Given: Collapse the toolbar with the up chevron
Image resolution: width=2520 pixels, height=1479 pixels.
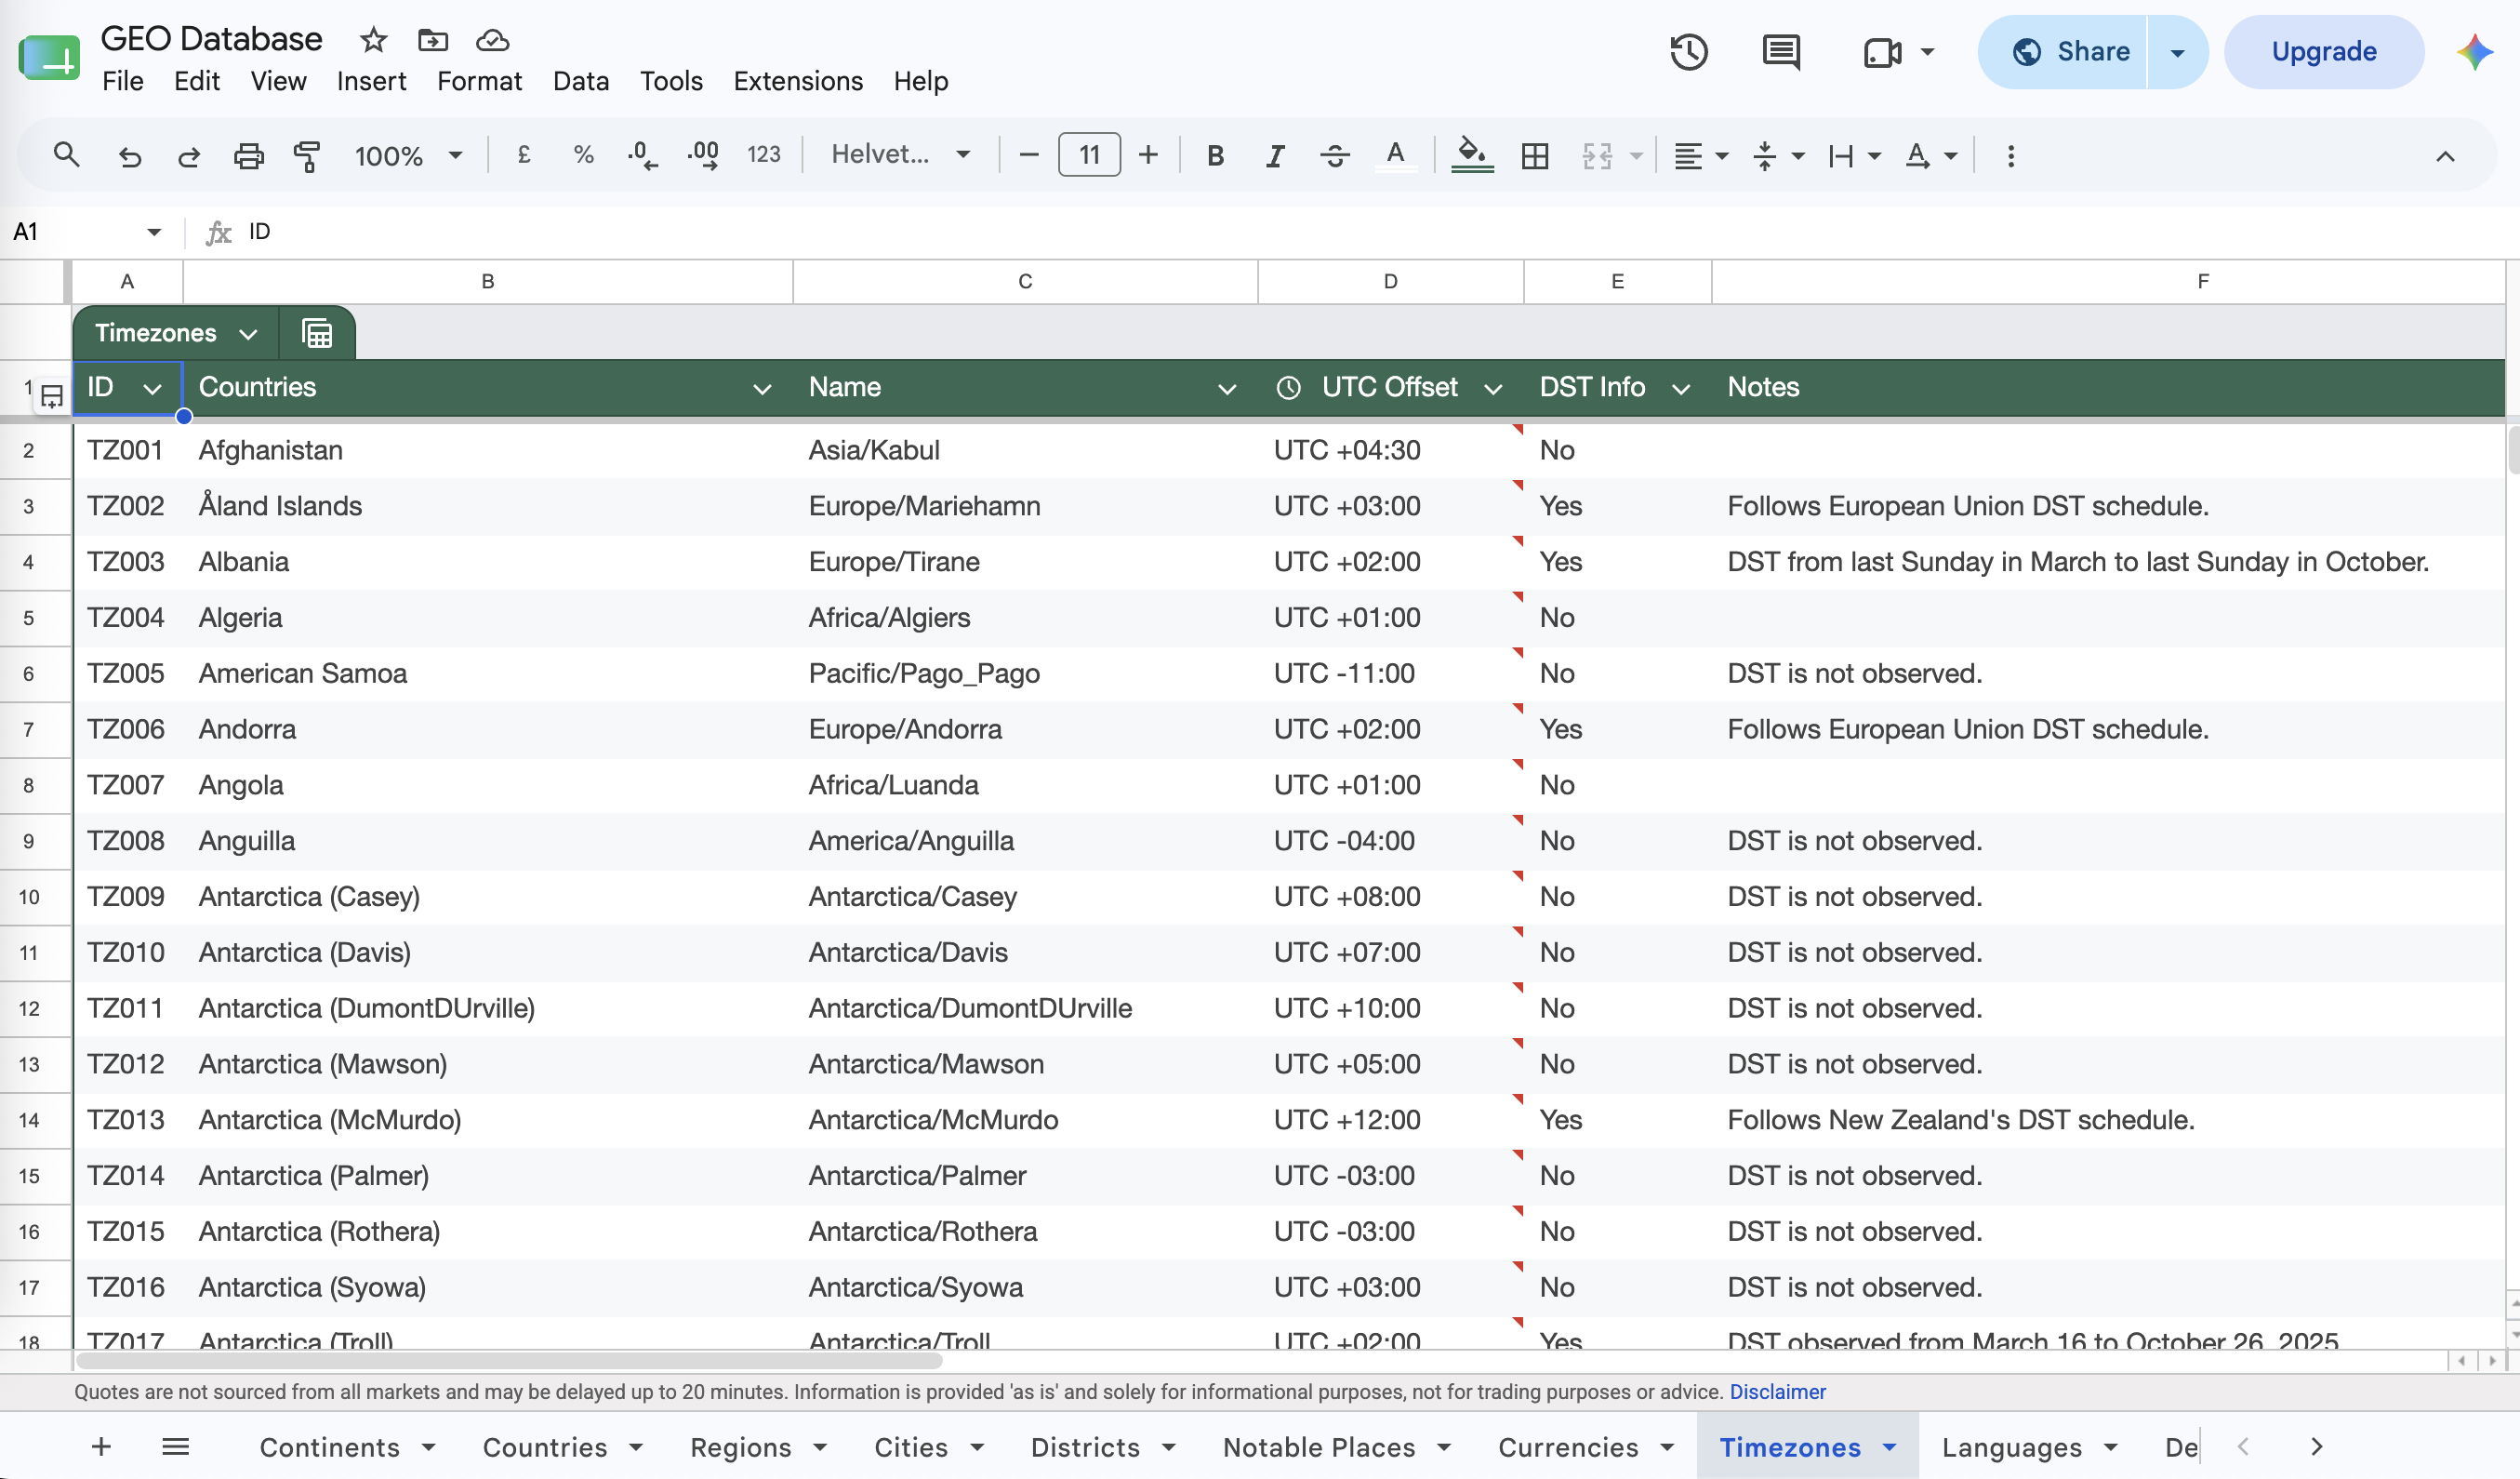Looking at the screenshot, I should (2444, 156).
